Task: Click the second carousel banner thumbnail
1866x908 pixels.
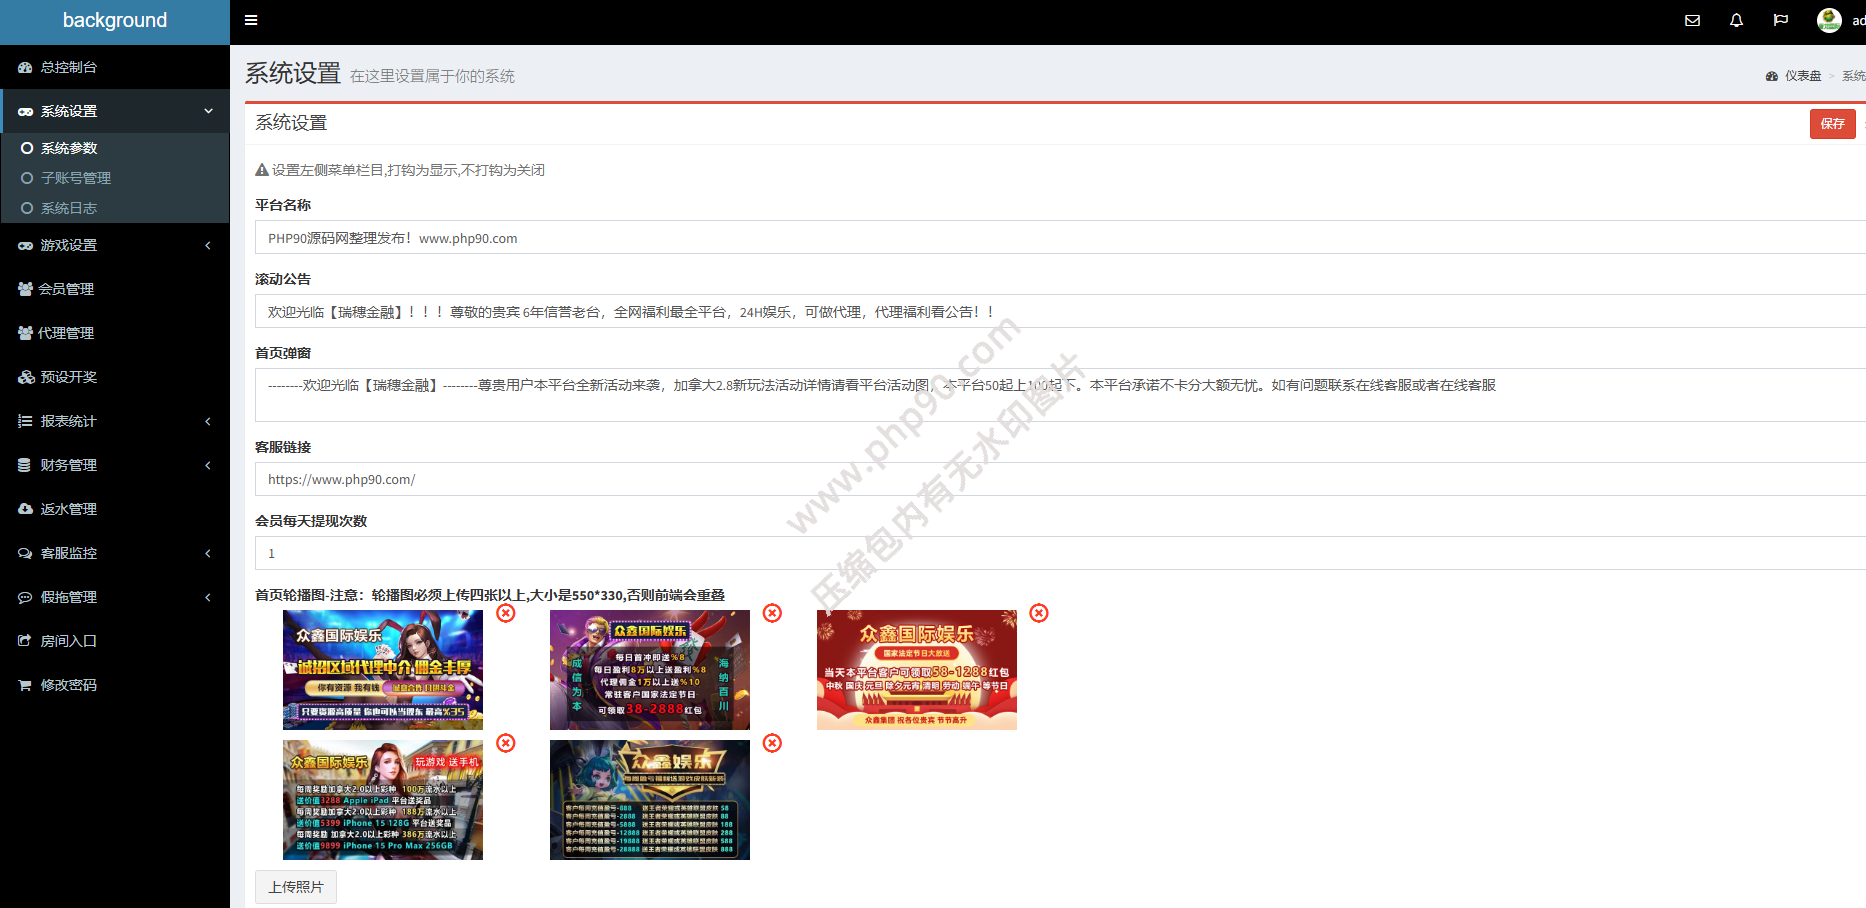Action: [650, 670]
